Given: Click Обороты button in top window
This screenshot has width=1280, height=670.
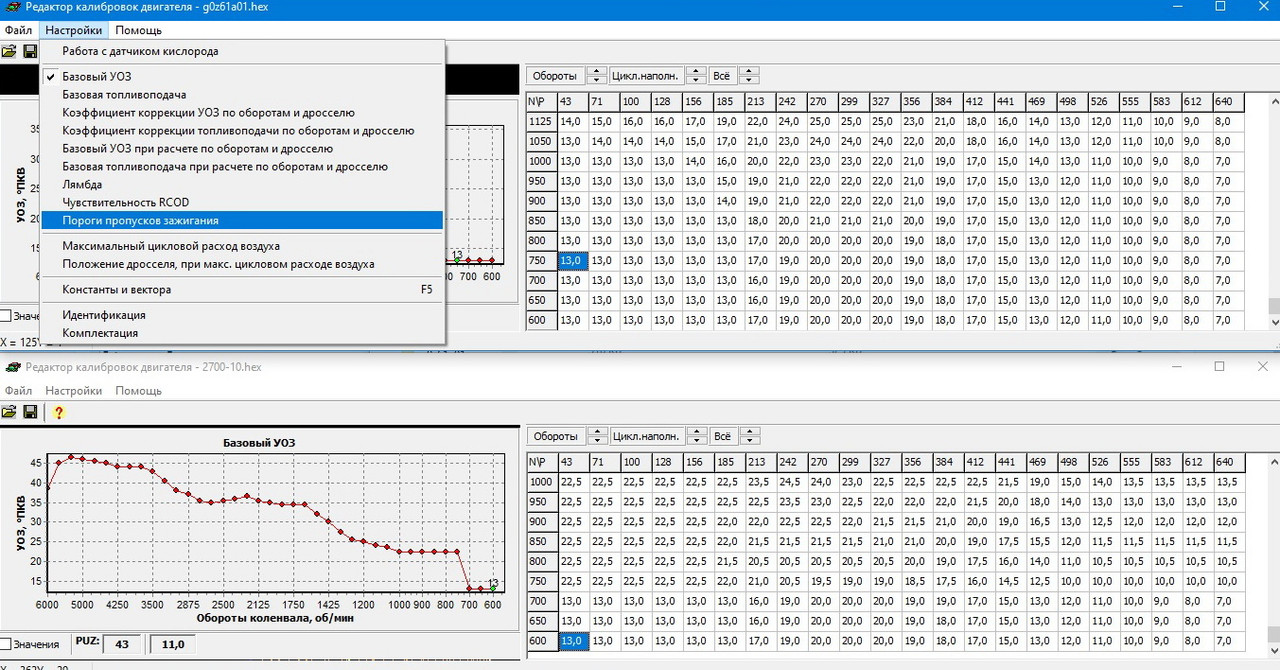Looking at the screenshot, I should click(554, 76).
